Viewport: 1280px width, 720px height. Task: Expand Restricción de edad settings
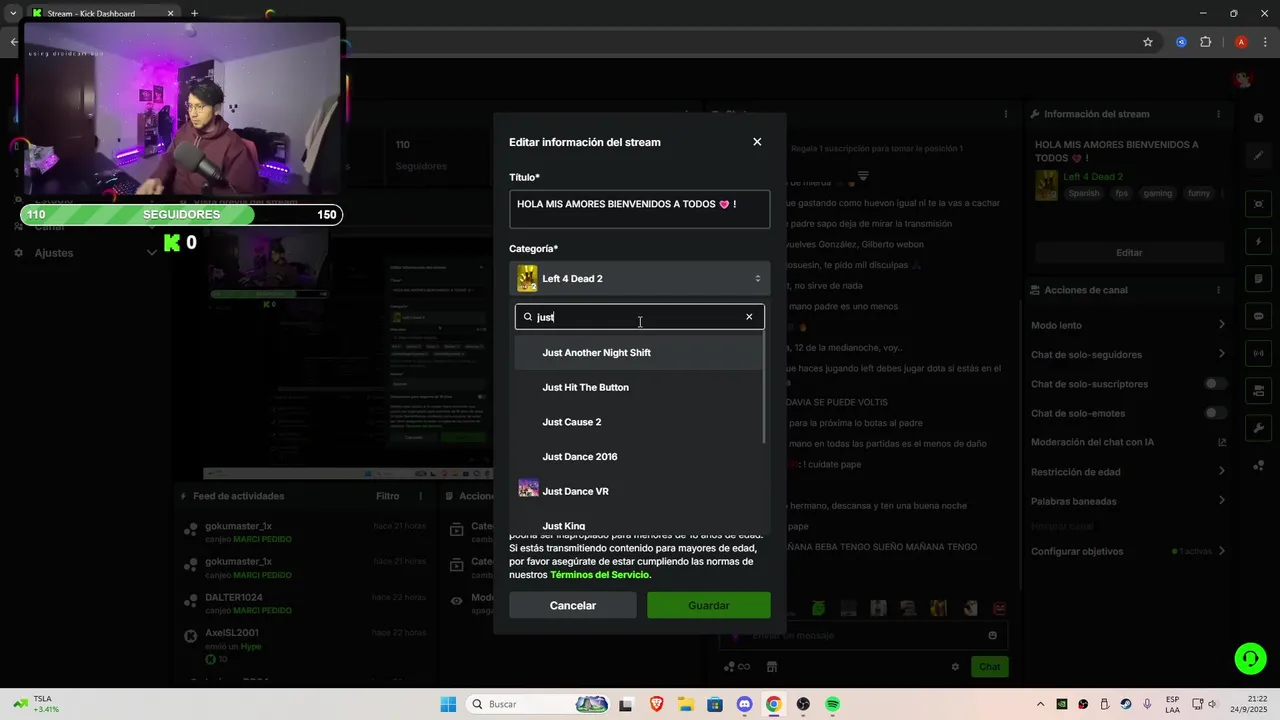pos(1128,472)
